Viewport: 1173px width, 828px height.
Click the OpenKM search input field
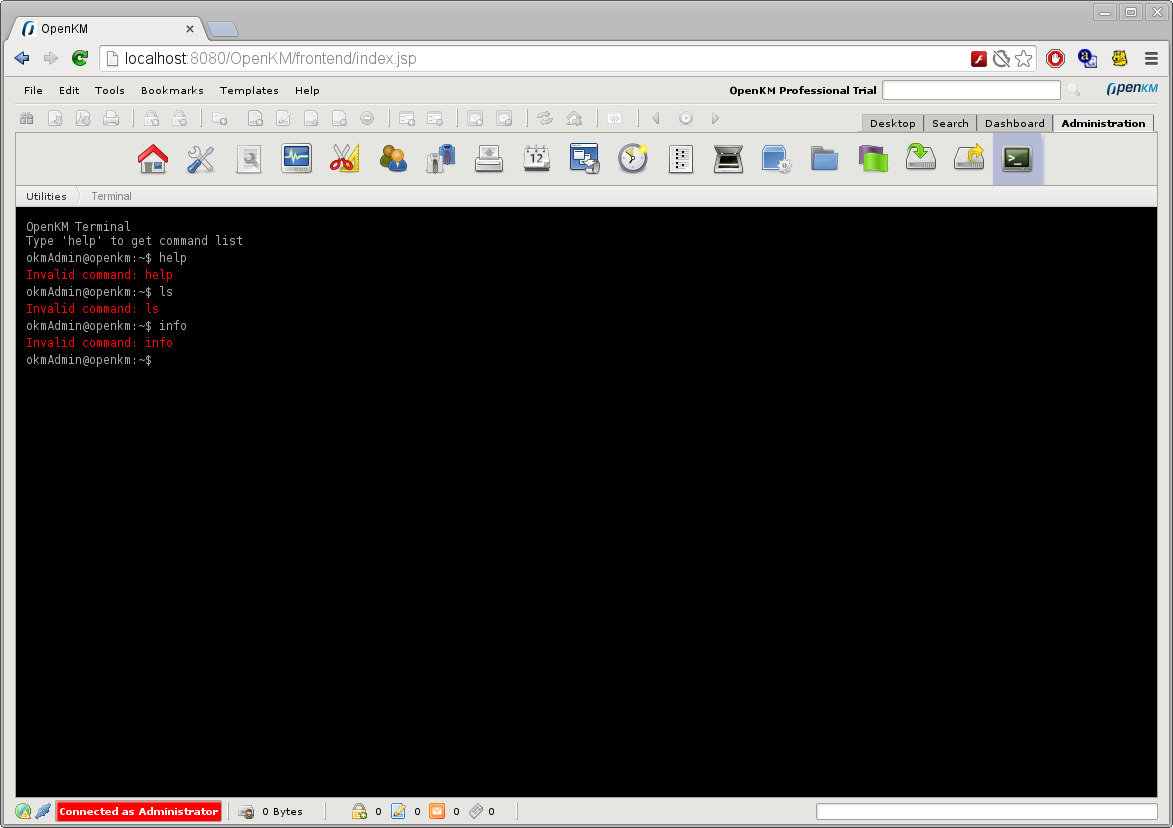pyautogui.click(x=971, y=90)
